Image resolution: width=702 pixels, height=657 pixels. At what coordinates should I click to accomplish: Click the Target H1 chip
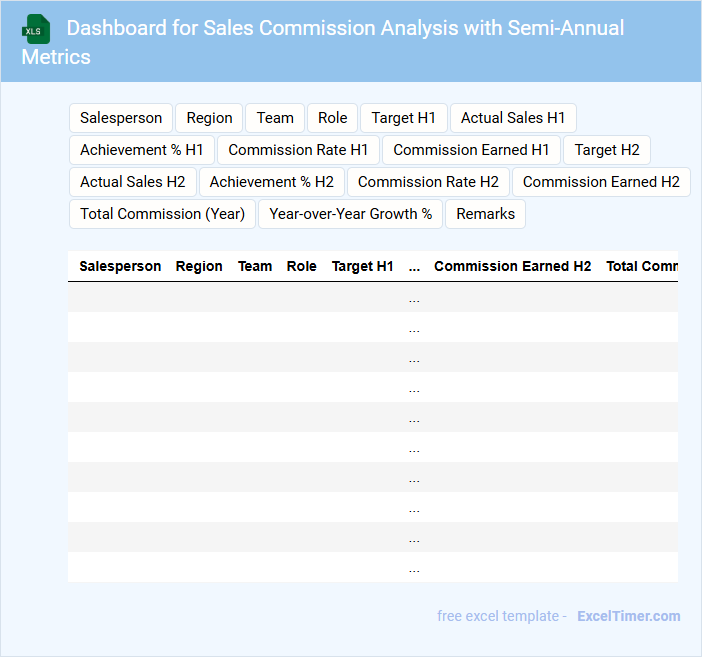pyautogui.click(x=404, y=118)
